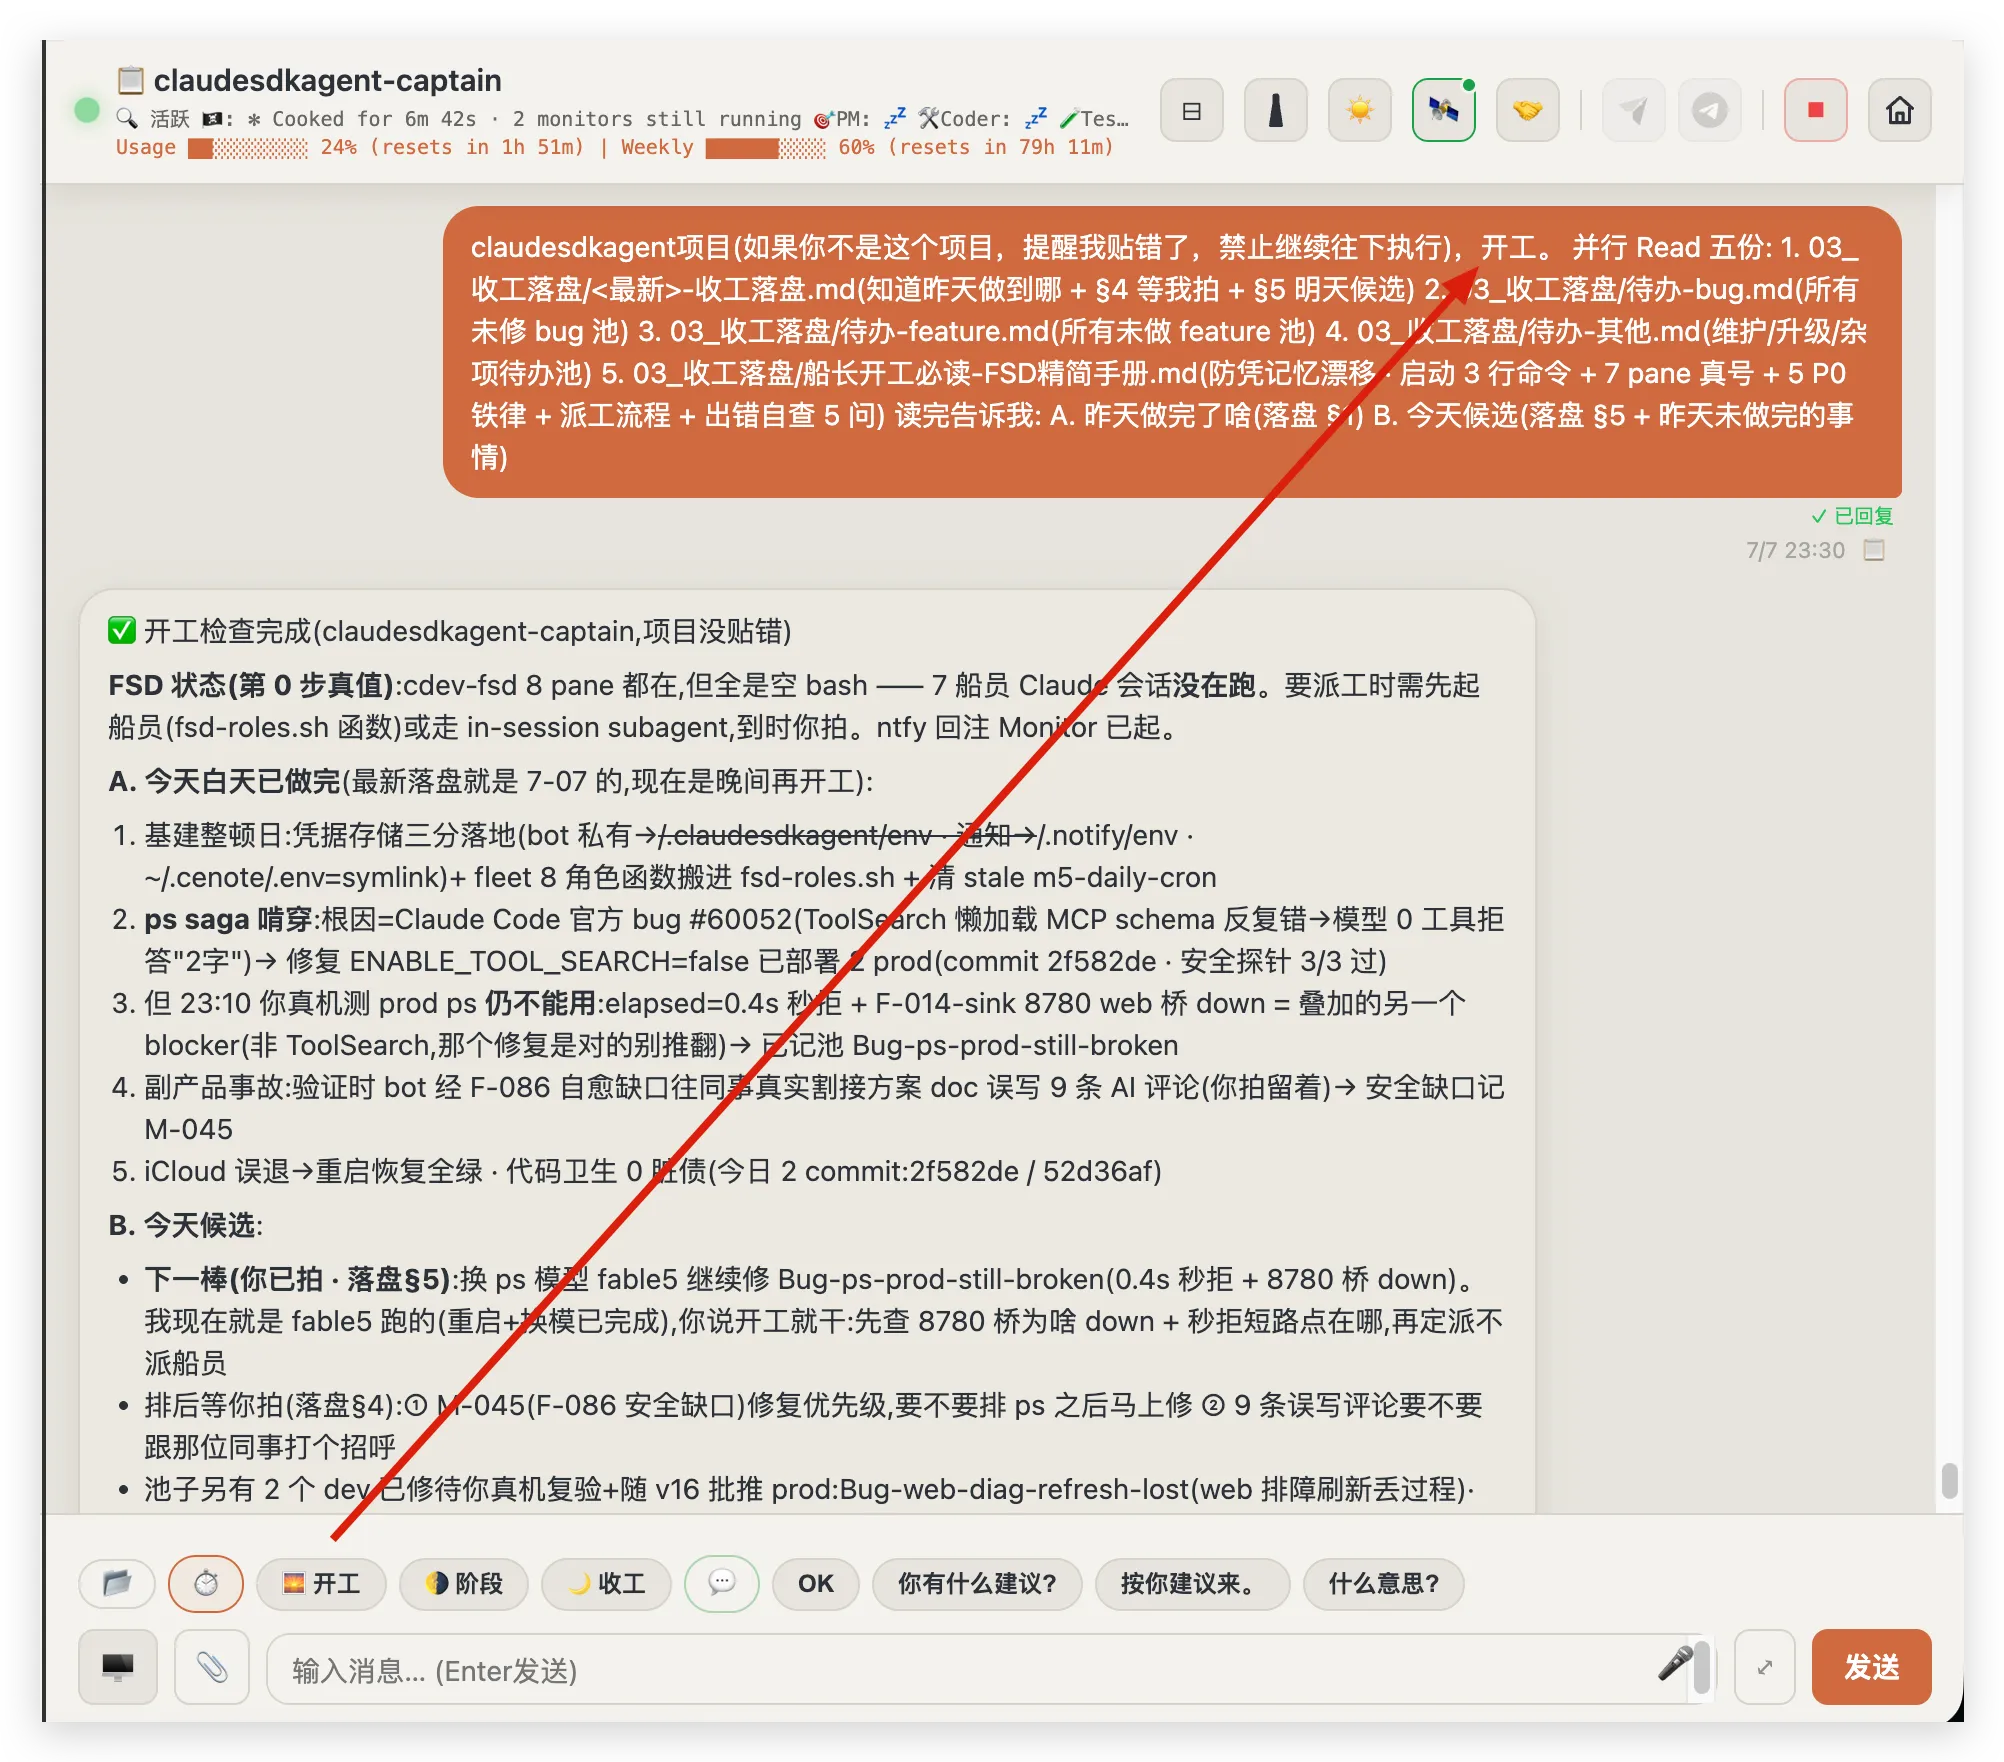Click the red stop button

coord(1815,110)
